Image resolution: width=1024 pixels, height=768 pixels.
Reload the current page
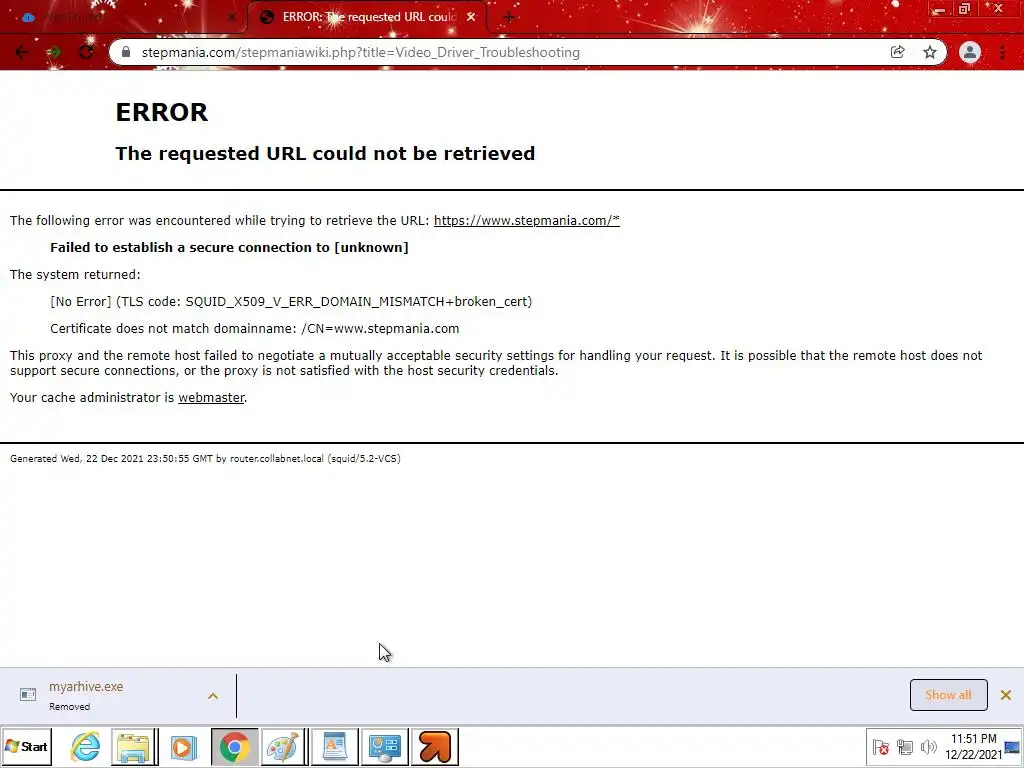tap(86, 52)
